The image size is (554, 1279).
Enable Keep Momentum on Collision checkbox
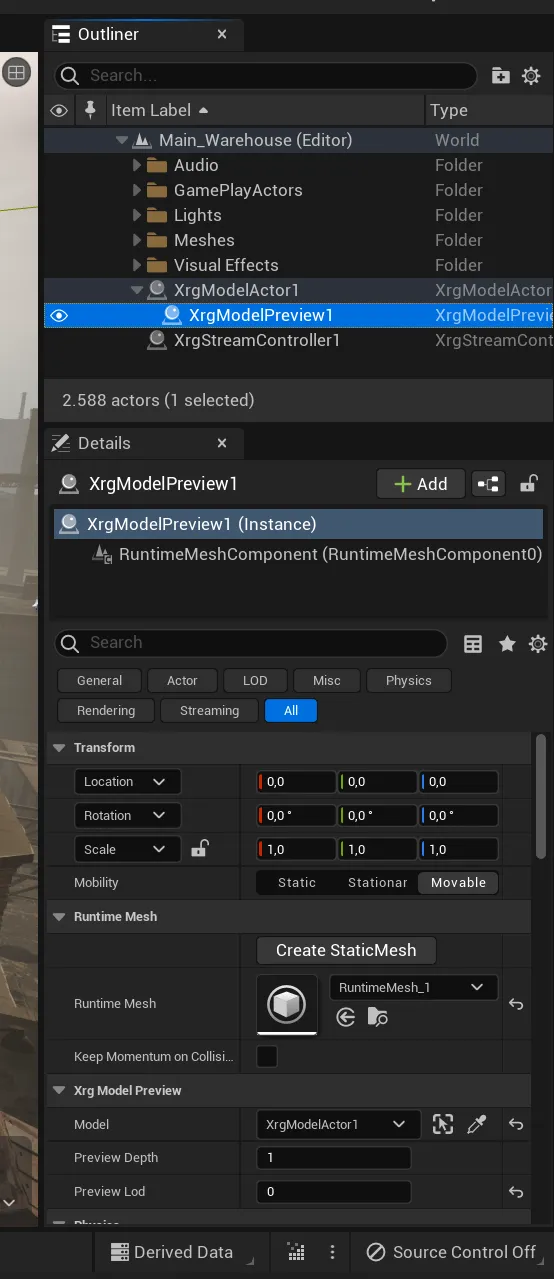tap(267, 1056)
